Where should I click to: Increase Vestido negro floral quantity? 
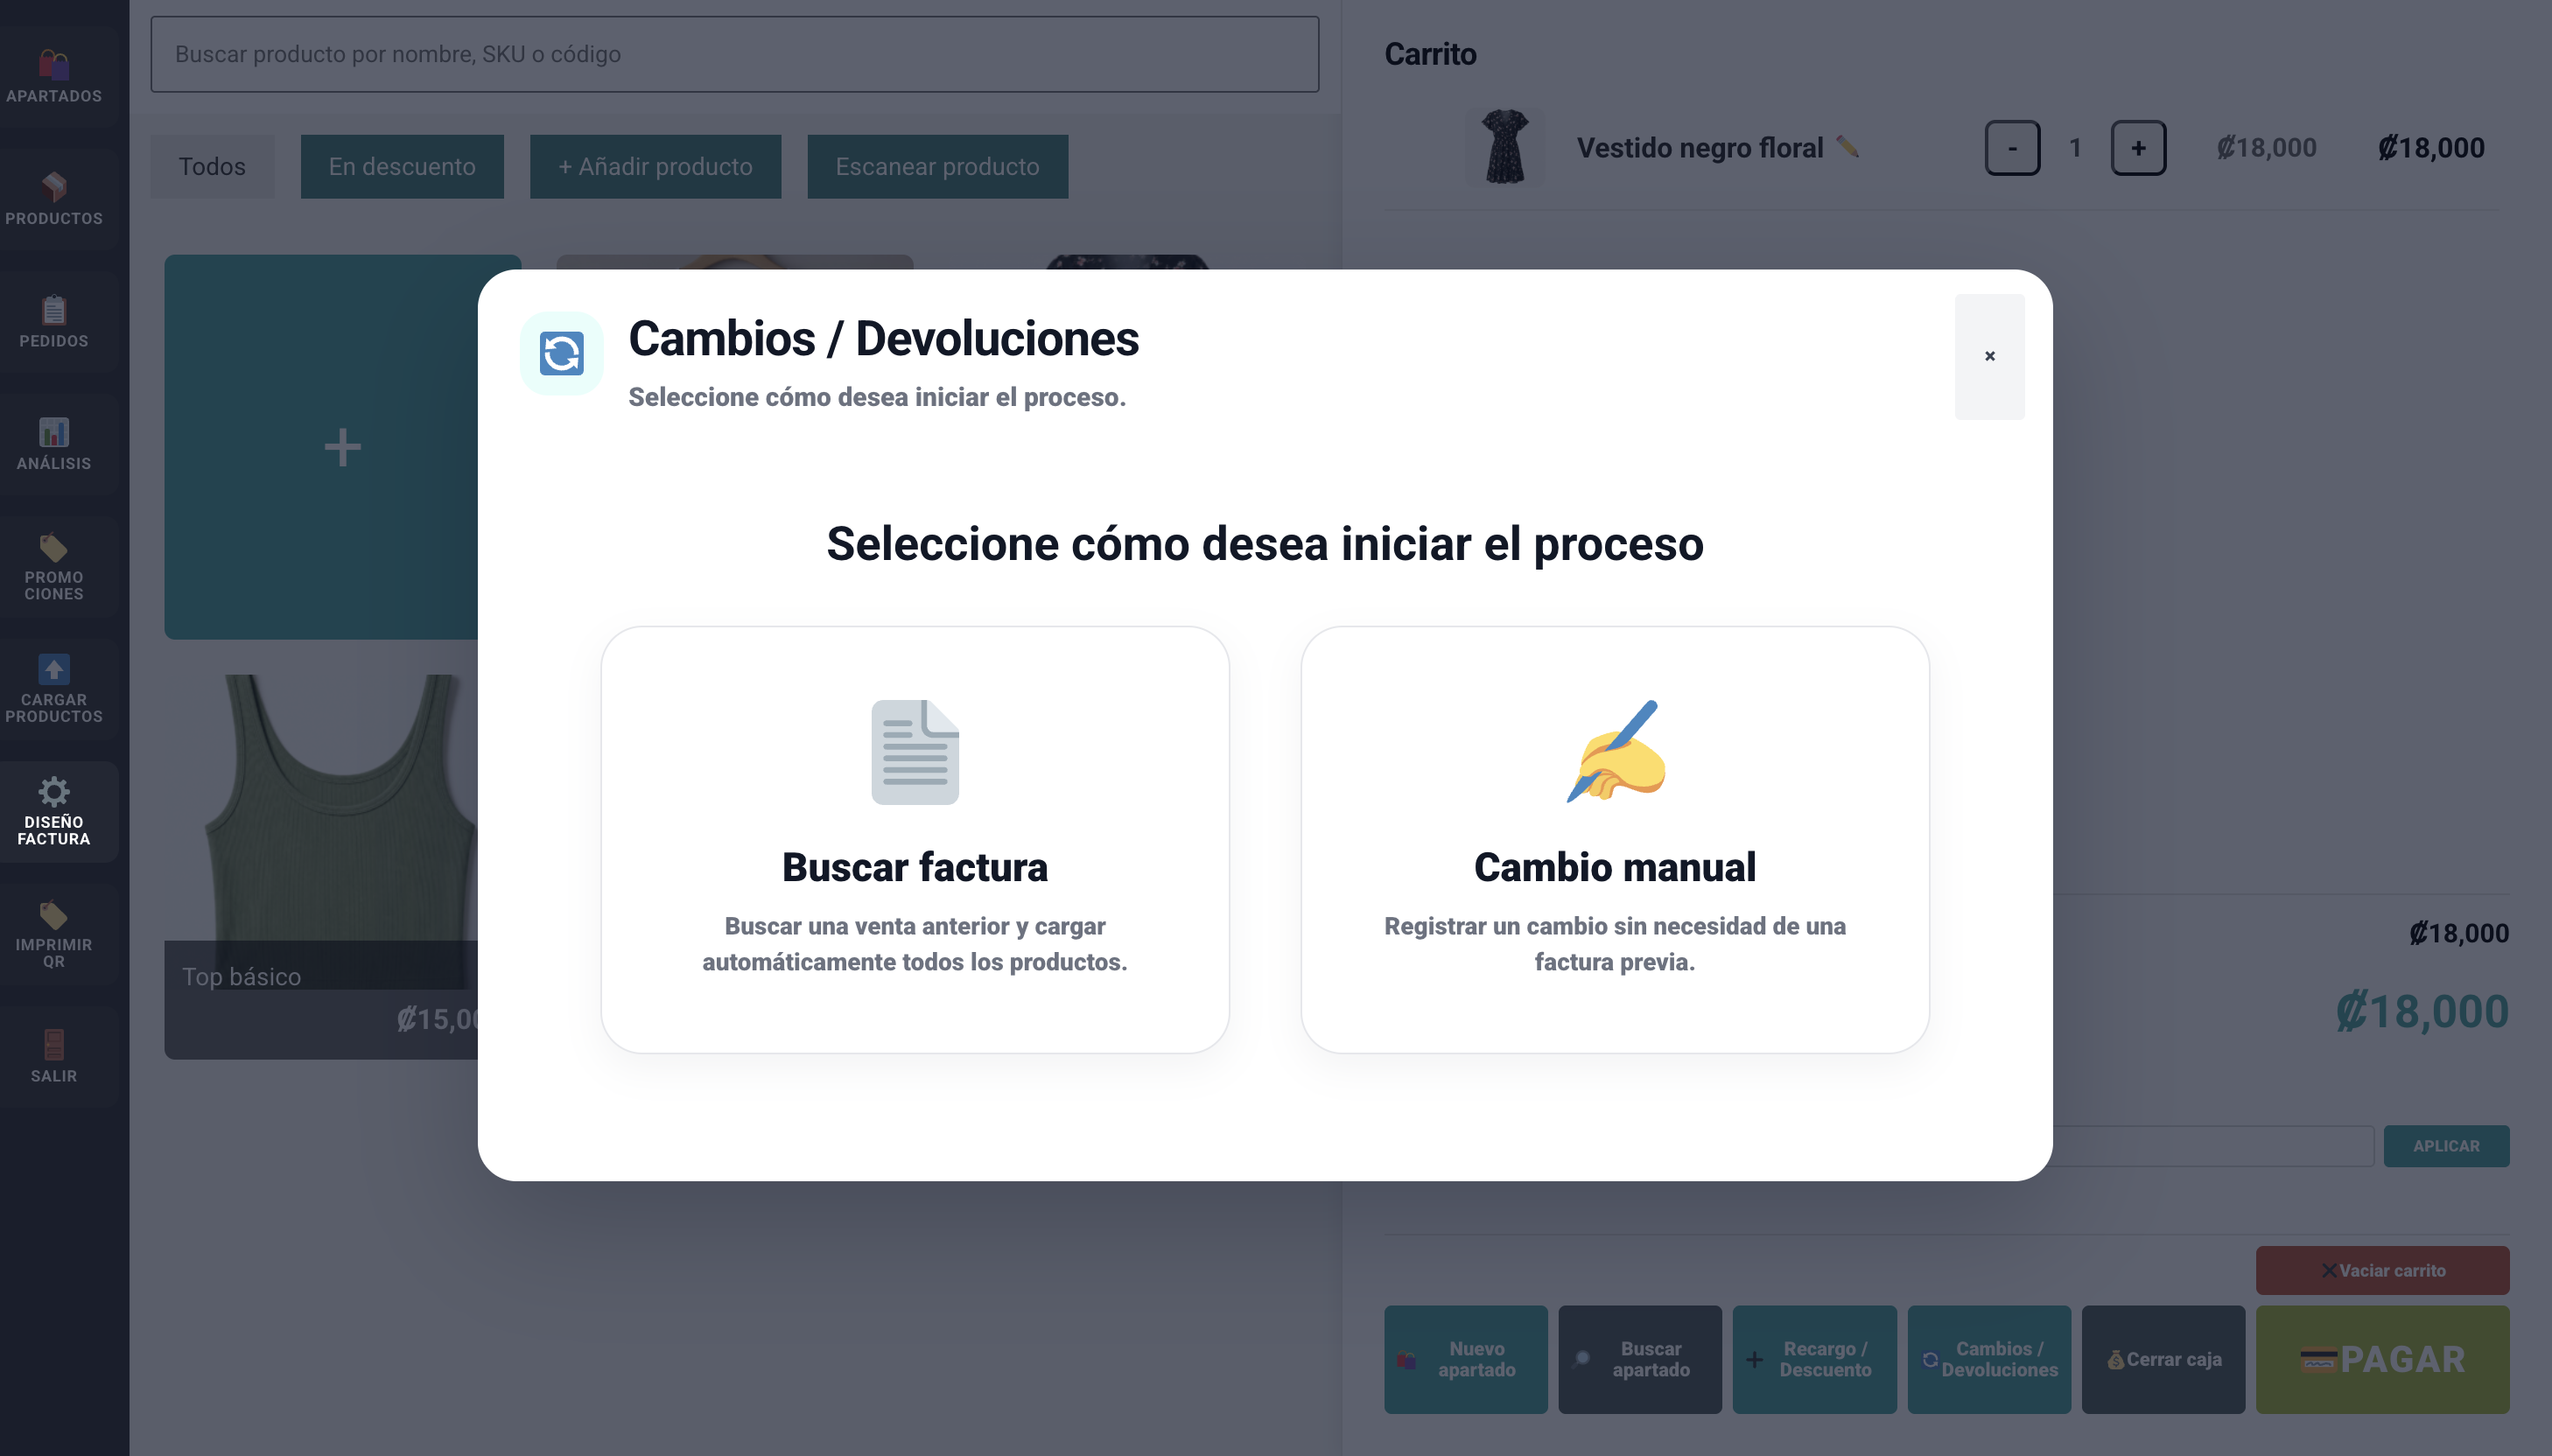[x=2138, y=148]
